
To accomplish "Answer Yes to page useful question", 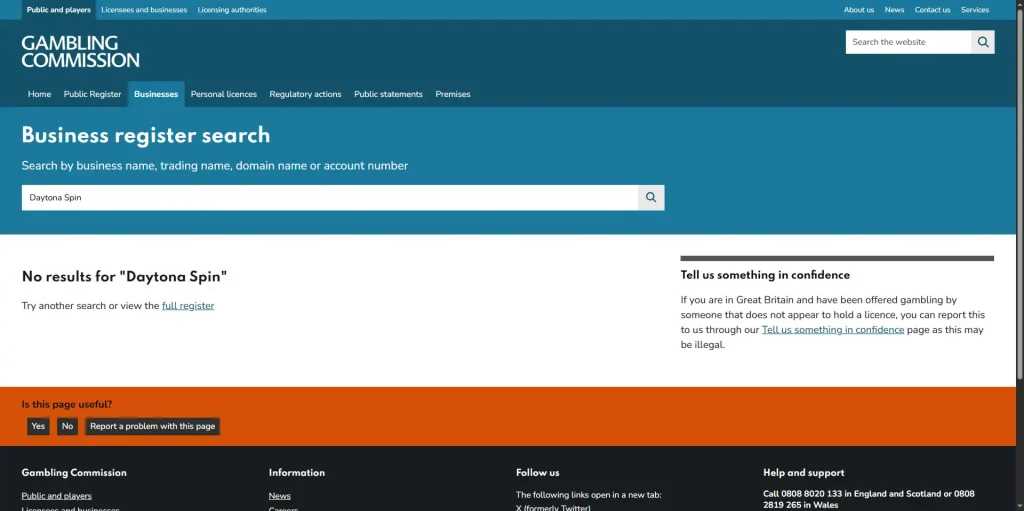I will click(38, 426).
